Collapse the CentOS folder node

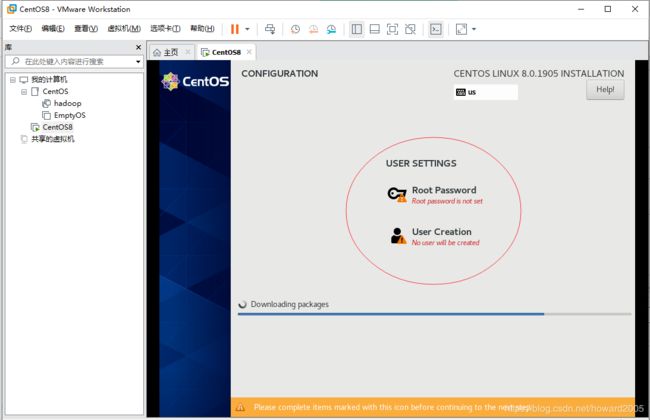[24, 92]
